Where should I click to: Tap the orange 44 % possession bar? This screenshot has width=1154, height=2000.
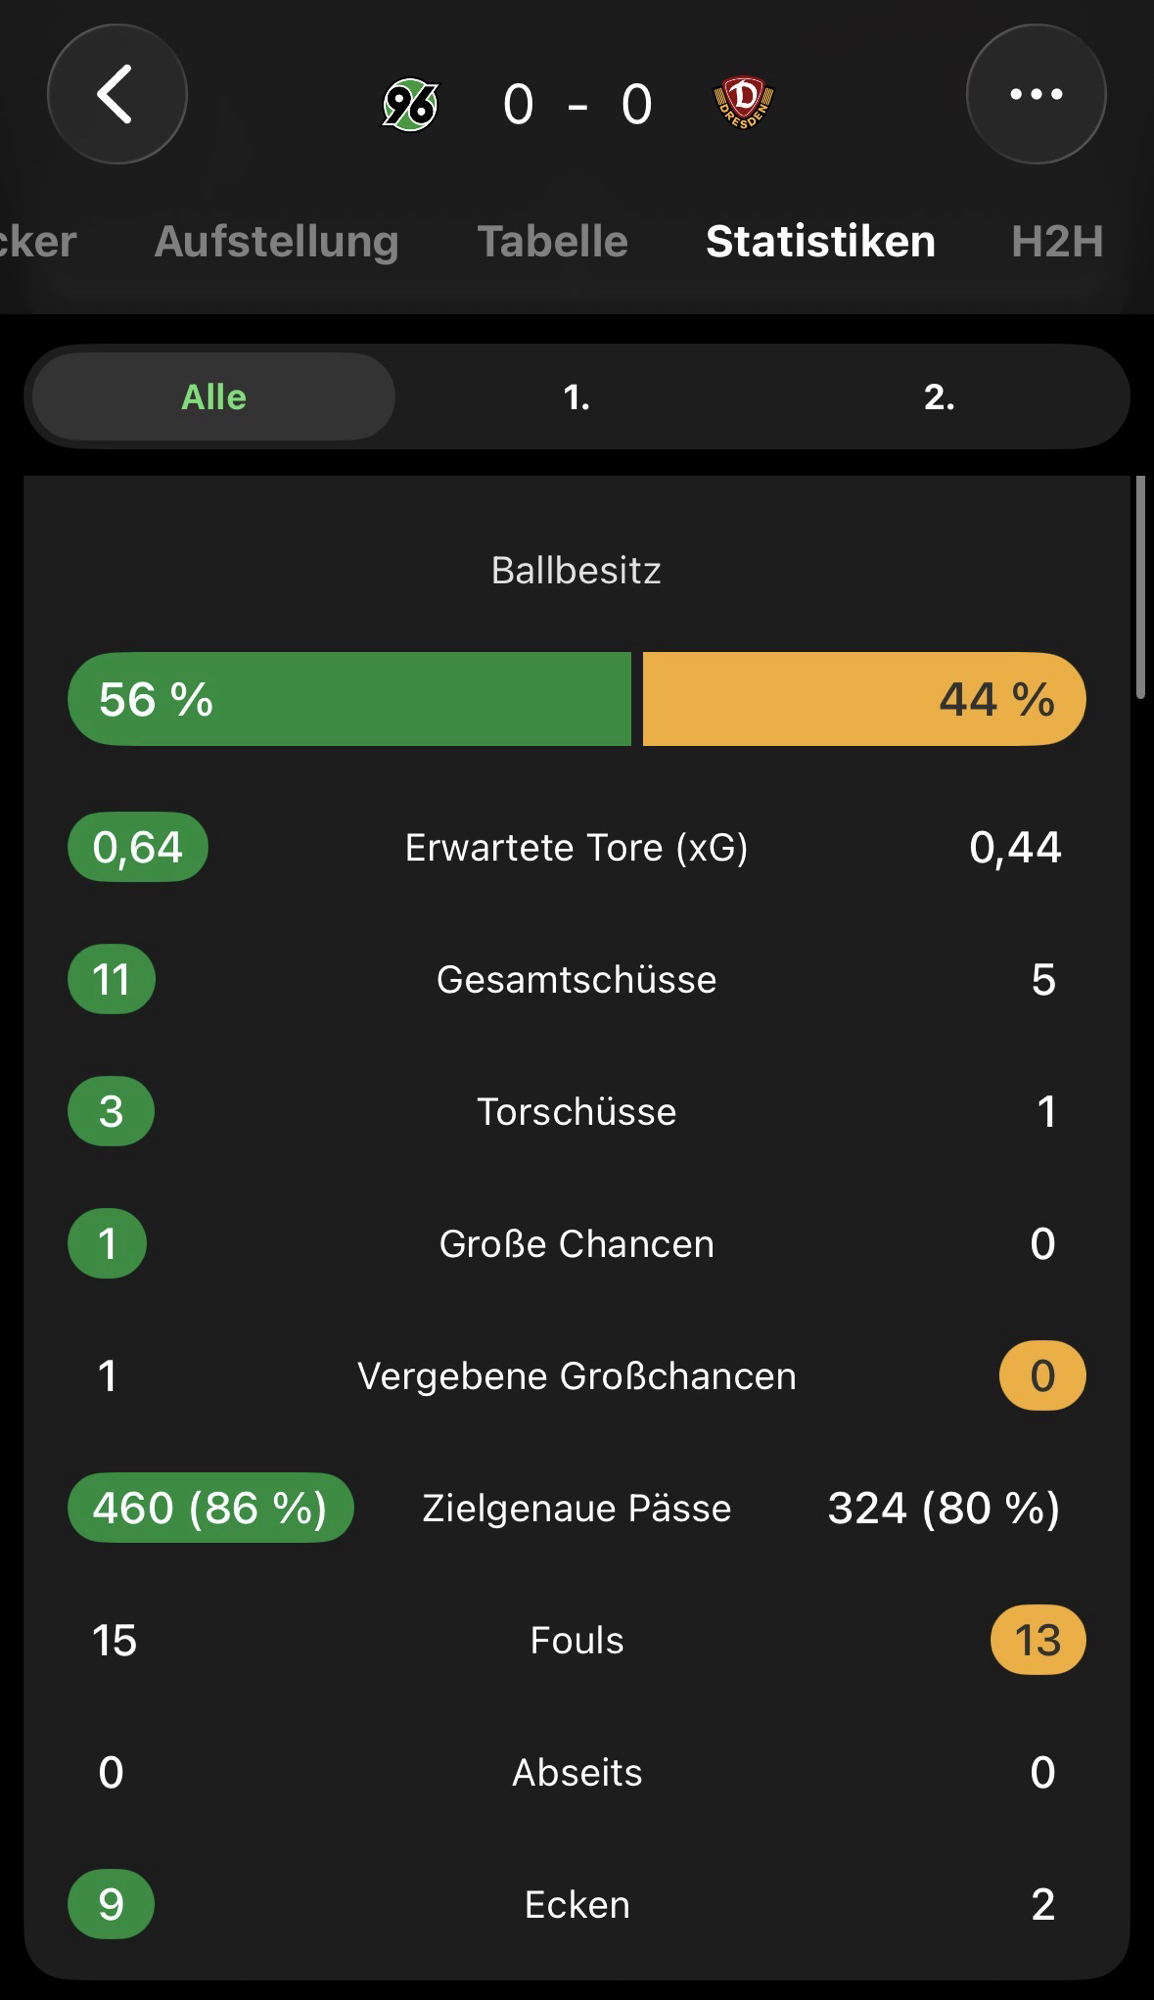click(x=864, y=699)
